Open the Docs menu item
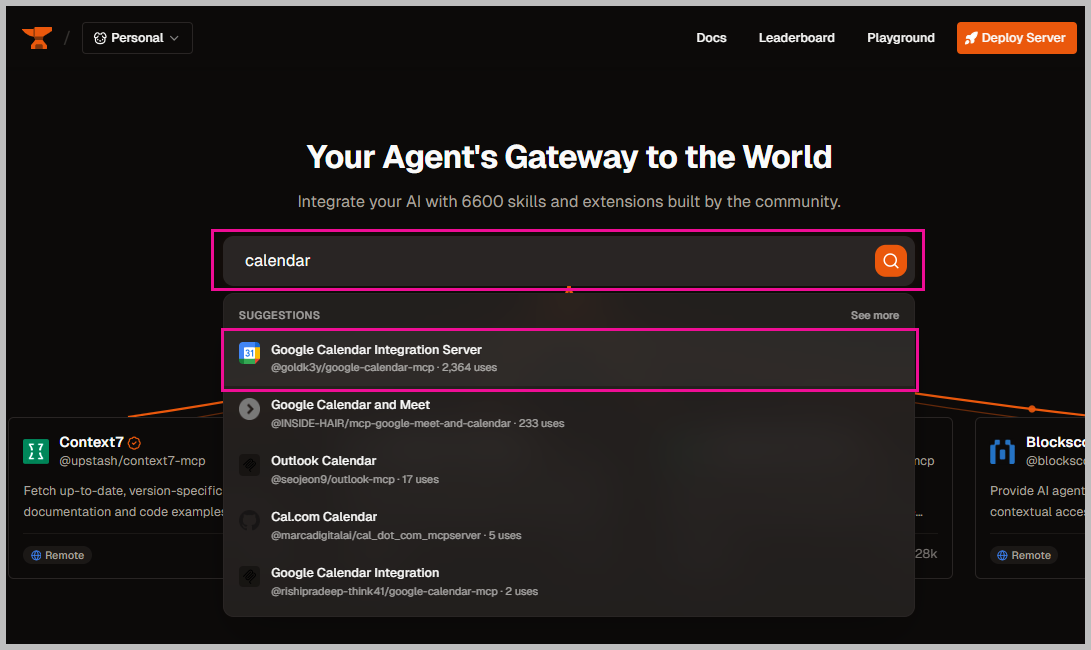 [x=711, y=38]
